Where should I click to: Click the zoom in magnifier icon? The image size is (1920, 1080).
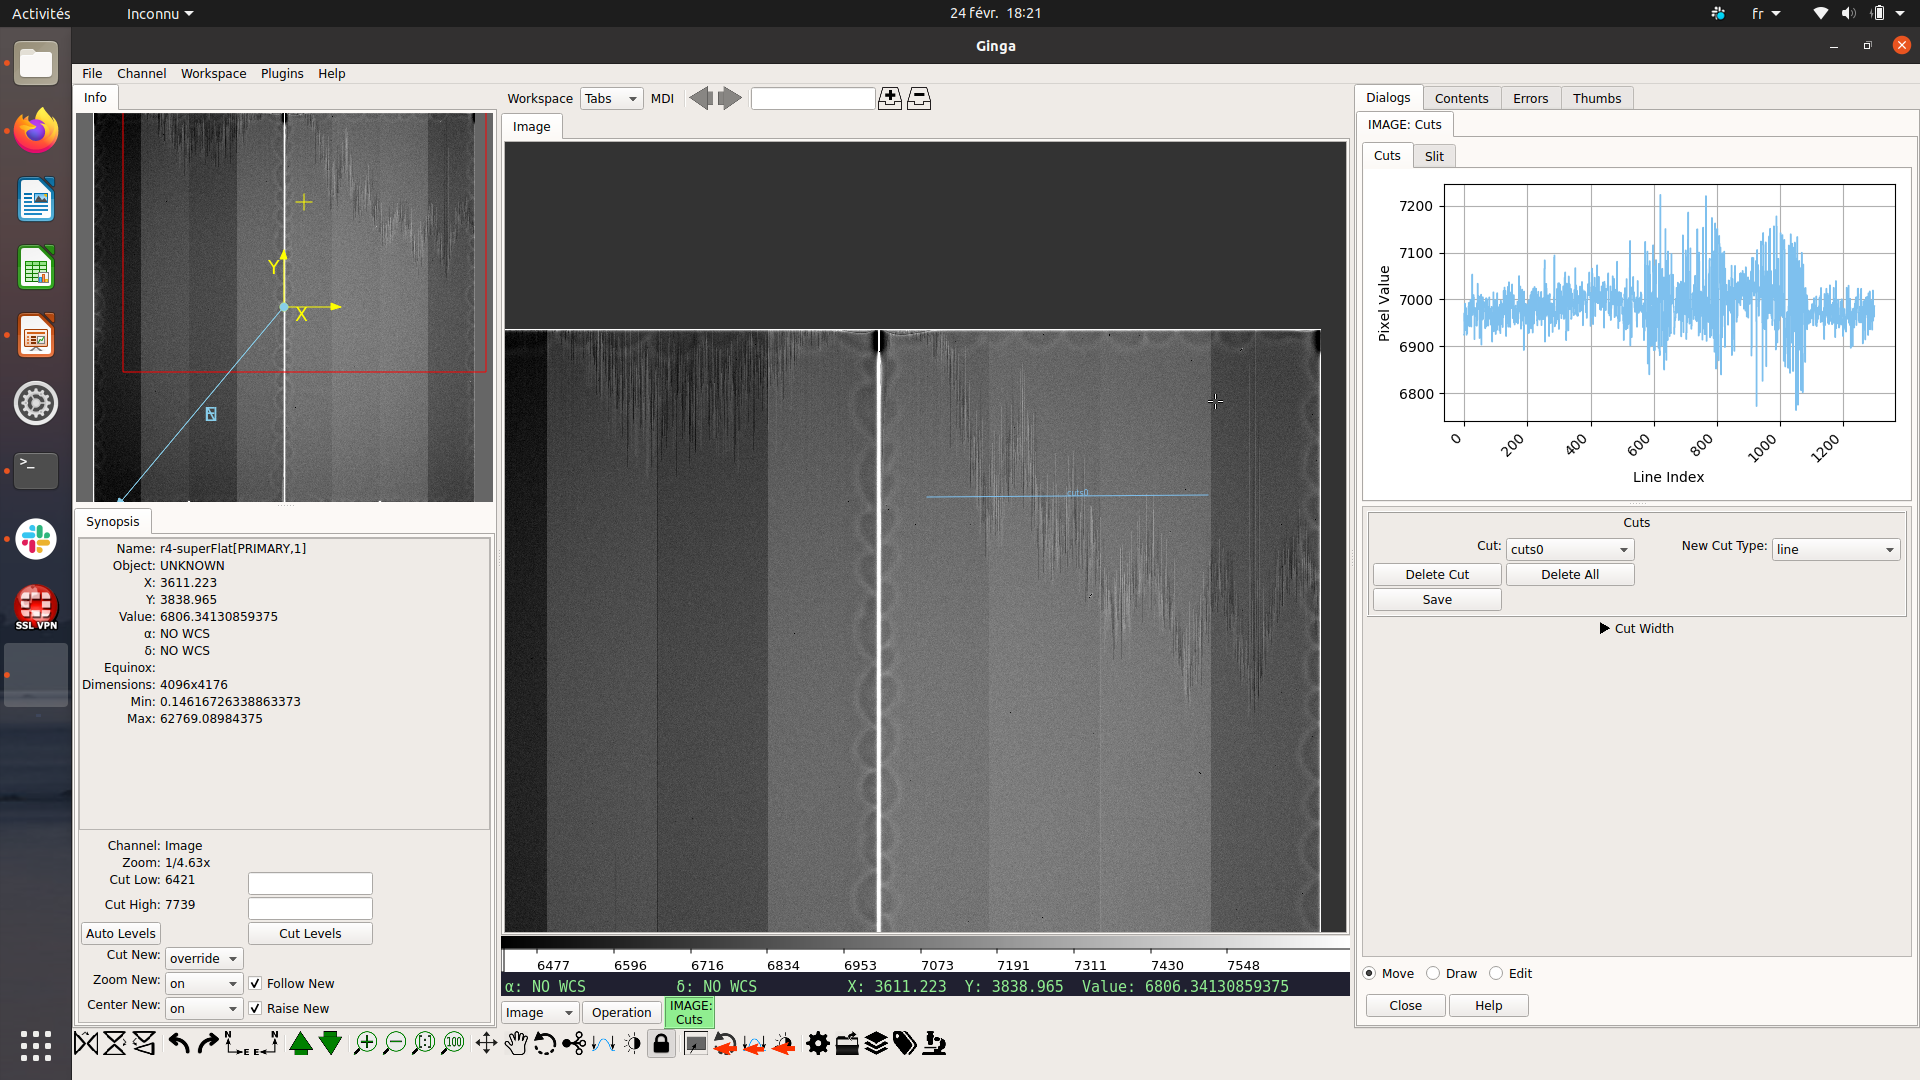point(365,1044)
